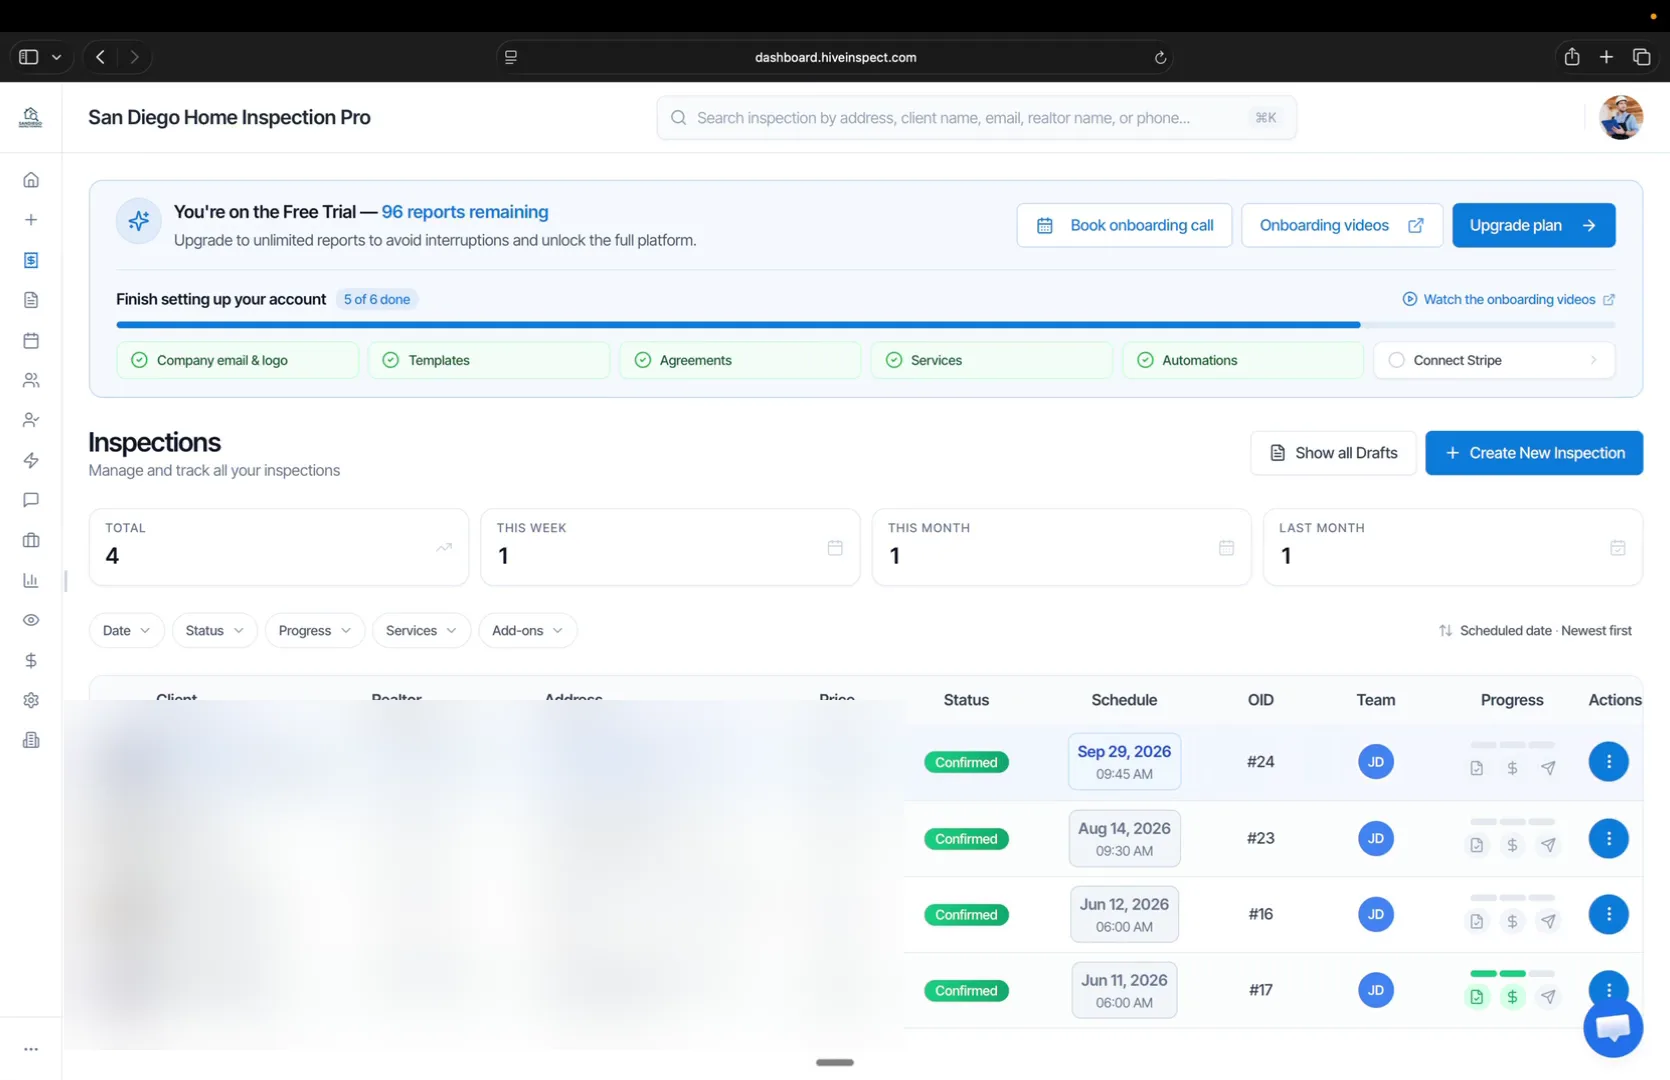Select the Agreements setup step

tap(740, 360)
